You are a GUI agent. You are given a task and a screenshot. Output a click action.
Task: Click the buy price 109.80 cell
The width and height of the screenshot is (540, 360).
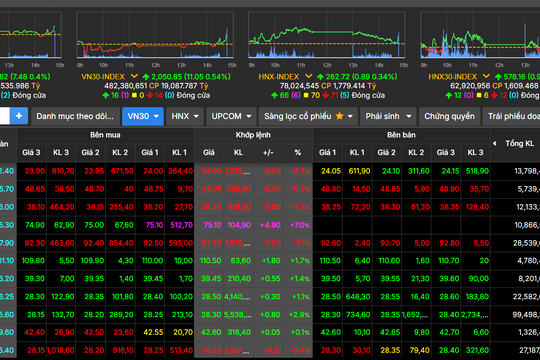pyautogui.click(x=33, y=261)
